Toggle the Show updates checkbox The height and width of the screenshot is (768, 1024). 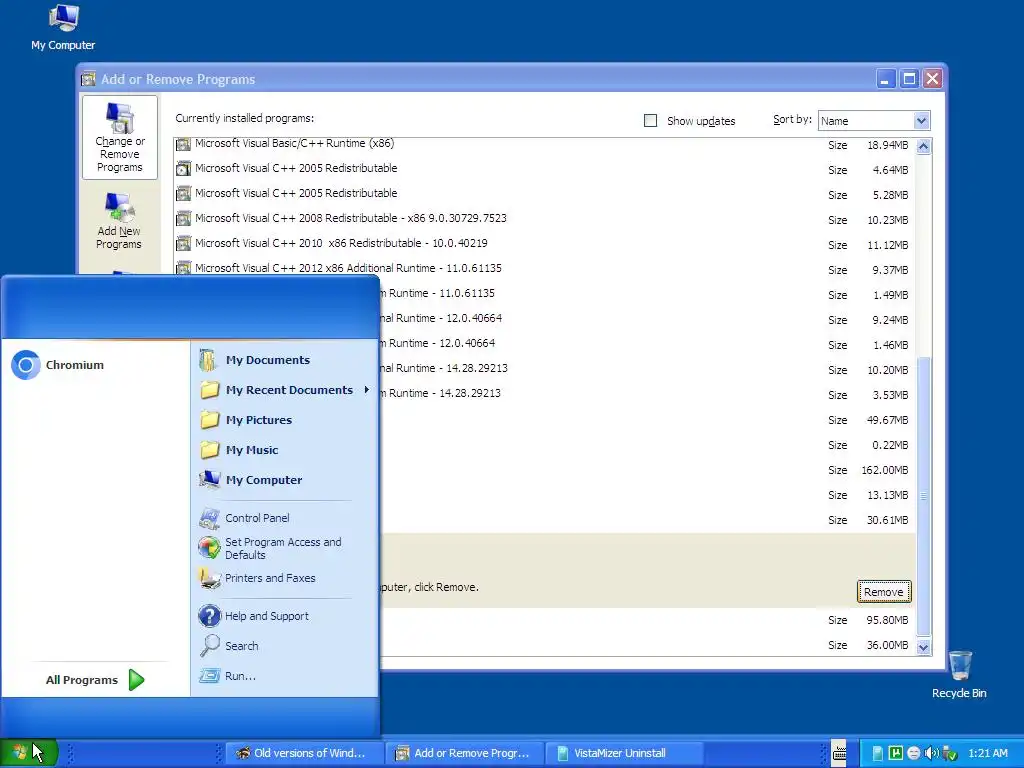coord(650,121)
